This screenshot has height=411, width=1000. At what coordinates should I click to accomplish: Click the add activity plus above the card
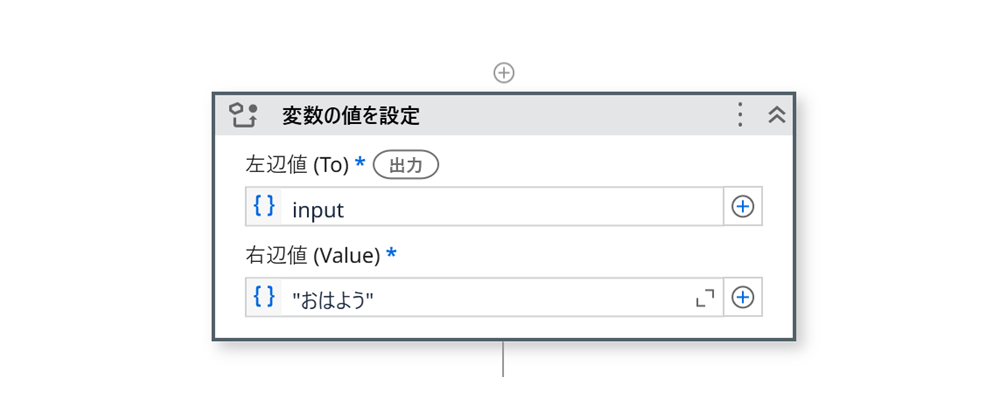[504, 73]
